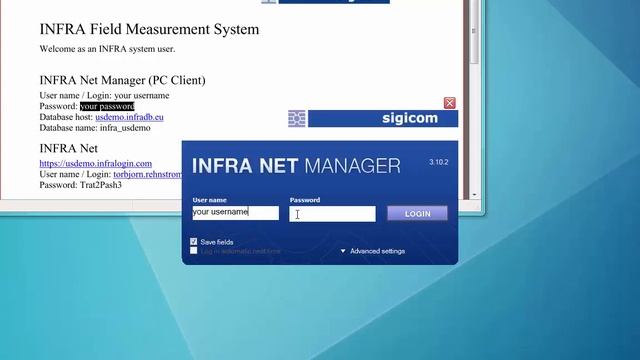The width and height of the screenshot is (640, 360).
Task: Click the 'Password: Trat2Pash3' text
Action: [x=80, y=185]
